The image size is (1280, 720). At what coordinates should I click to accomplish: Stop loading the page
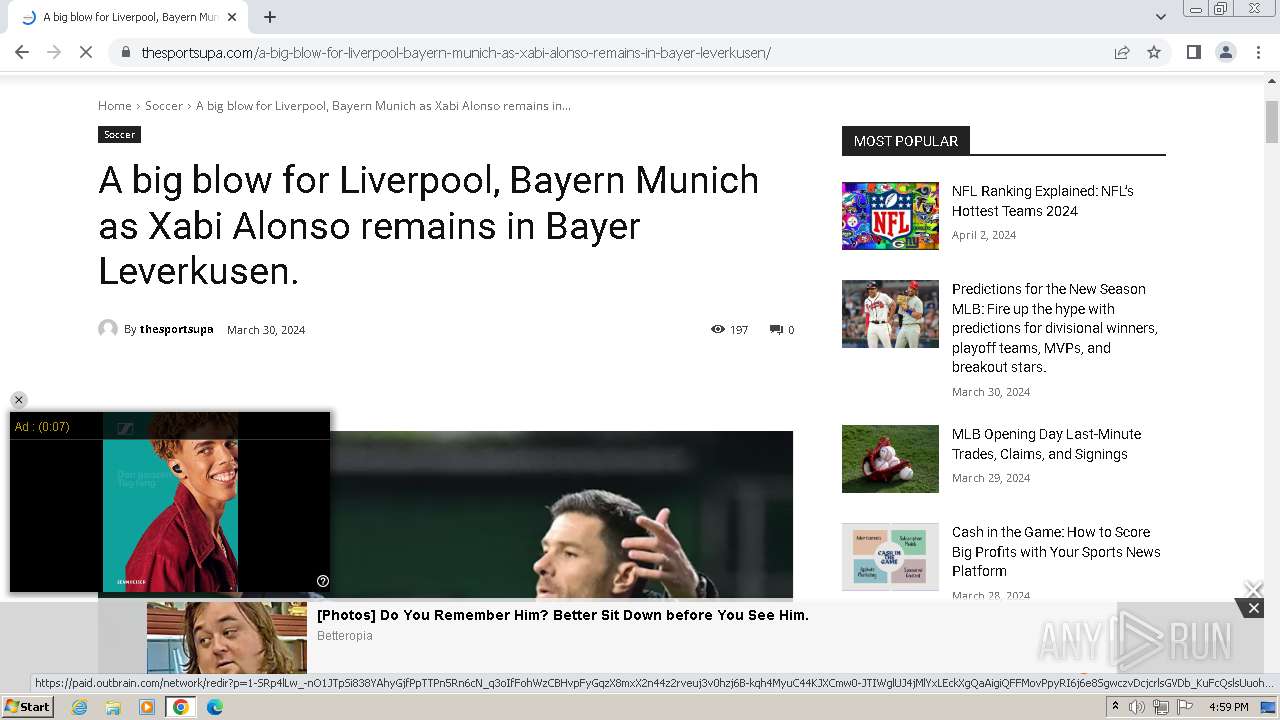tap(86, 52)
